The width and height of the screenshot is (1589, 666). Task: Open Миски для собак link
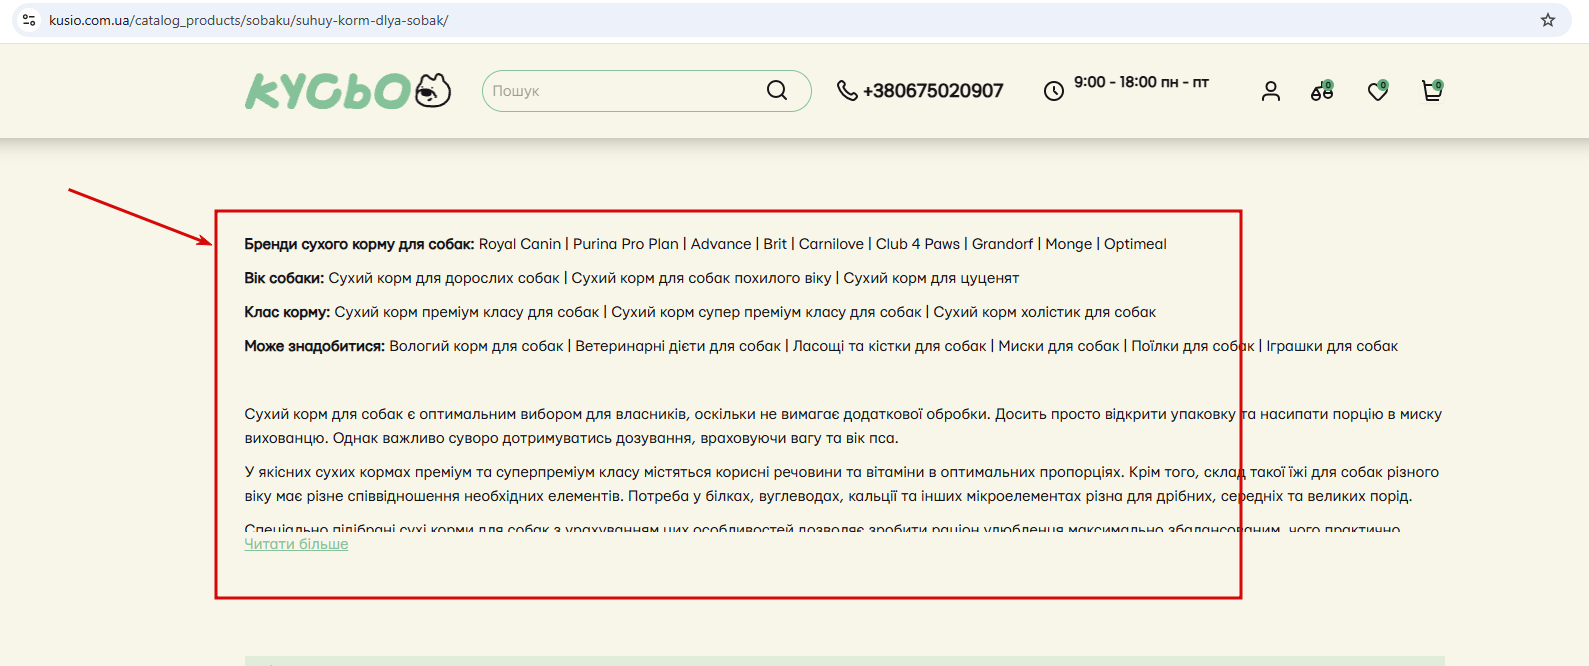[x=1059, y=346]
